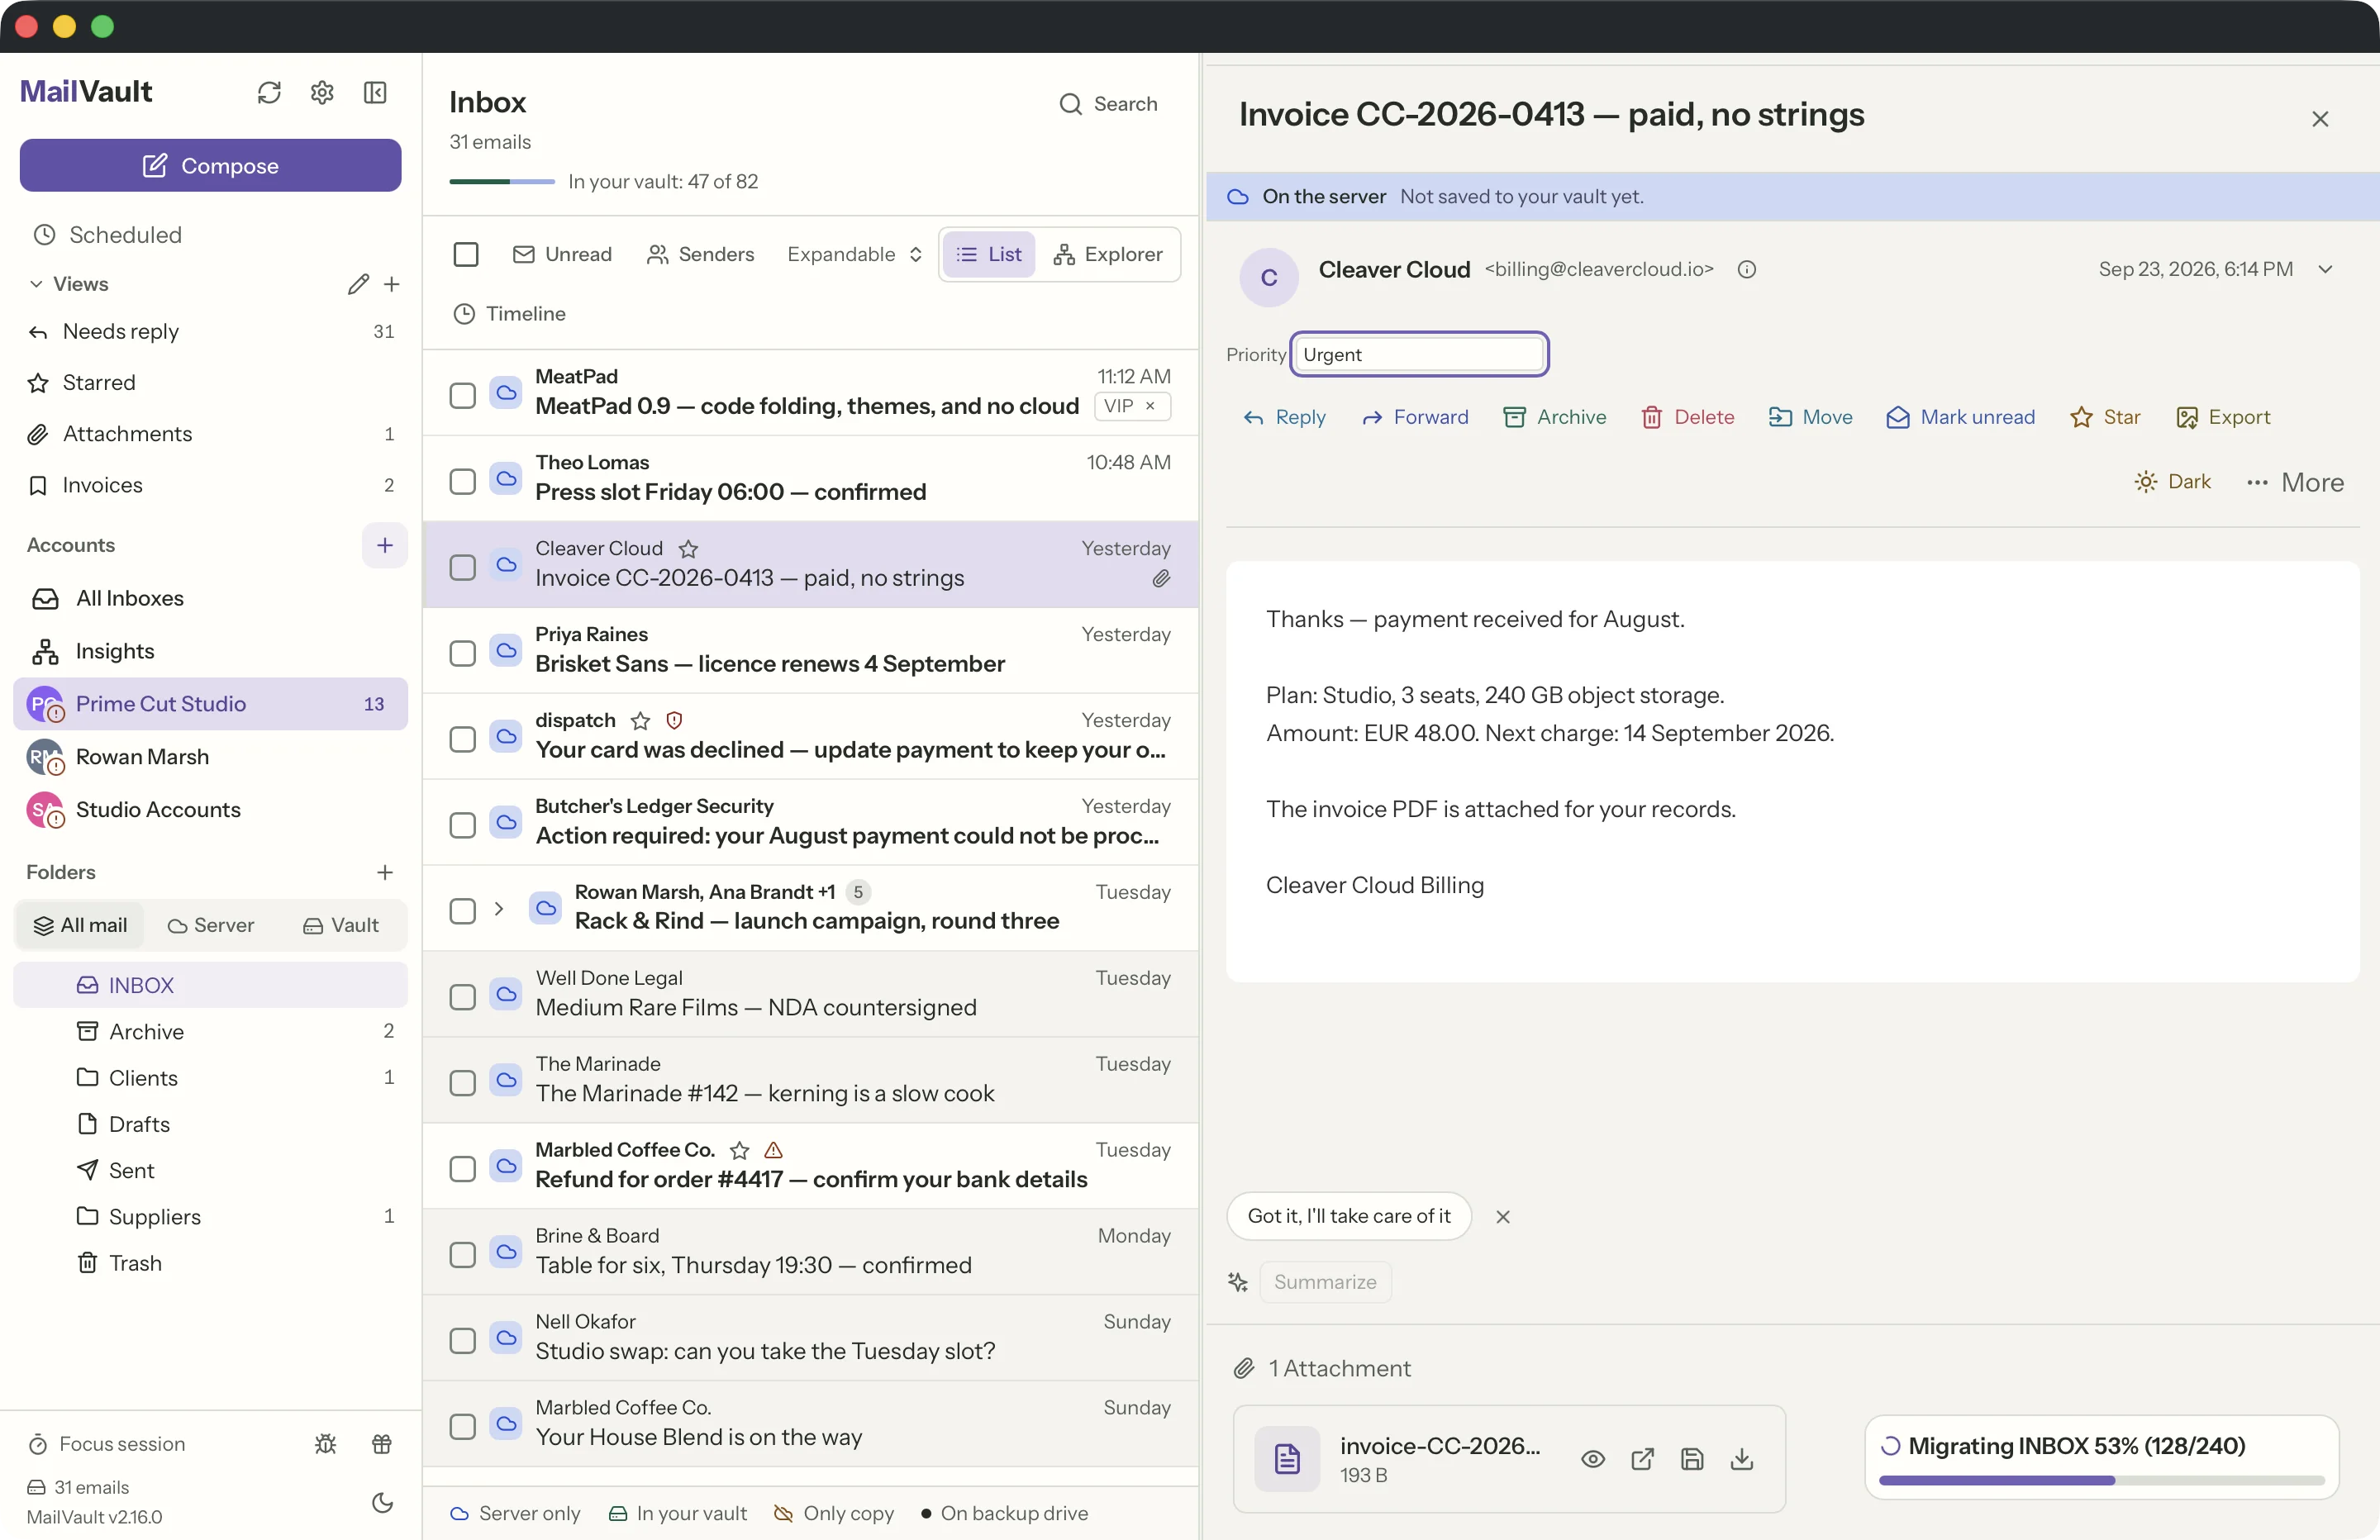2380x1540 pixels.
Task: Select the All mail folder tab
Action: (81, 925)
